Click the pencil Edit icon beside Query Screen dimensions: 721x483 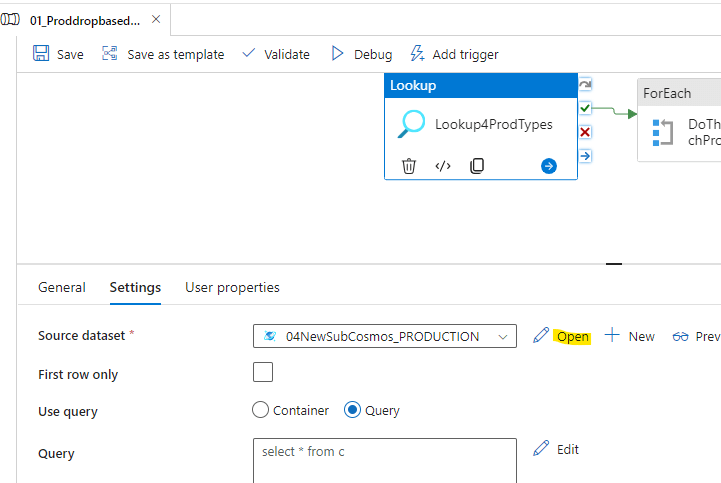(x=541, y=449)
